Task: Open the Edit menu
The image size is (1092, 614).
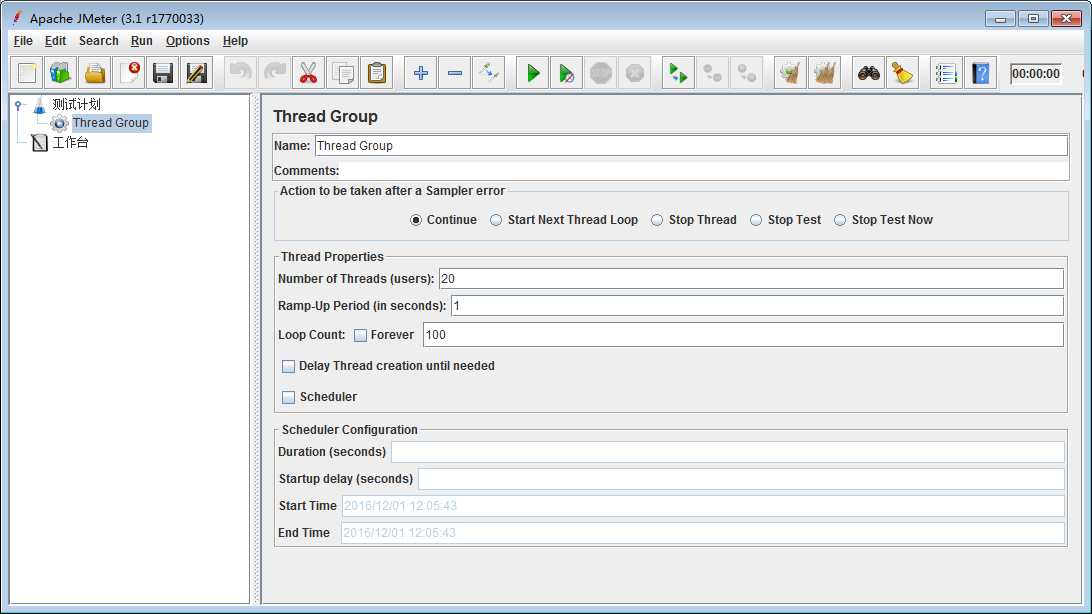Action: [x=56, y=41]
